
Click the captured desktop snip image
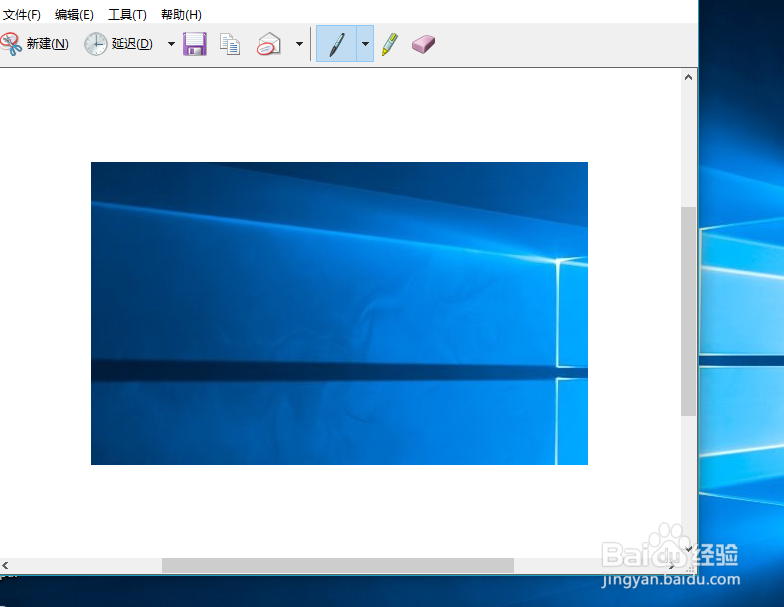[x=339, y=314]
